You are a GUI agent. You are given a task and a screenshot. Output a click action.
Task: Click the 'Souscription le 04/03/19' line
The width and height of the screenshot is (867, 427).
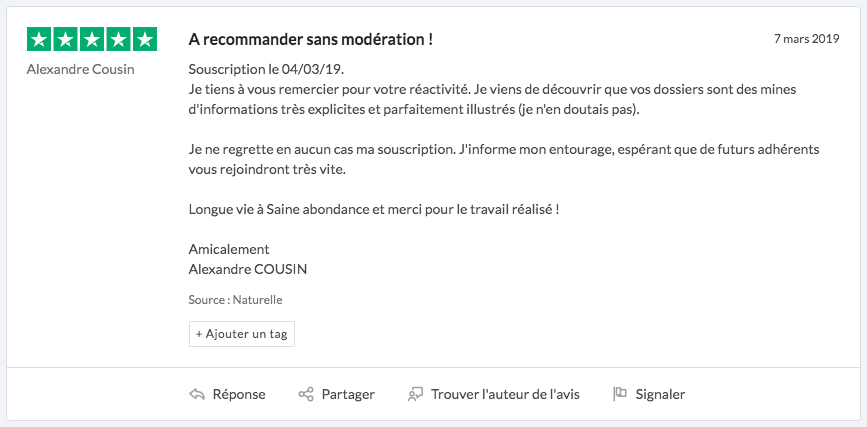(253, 70)
